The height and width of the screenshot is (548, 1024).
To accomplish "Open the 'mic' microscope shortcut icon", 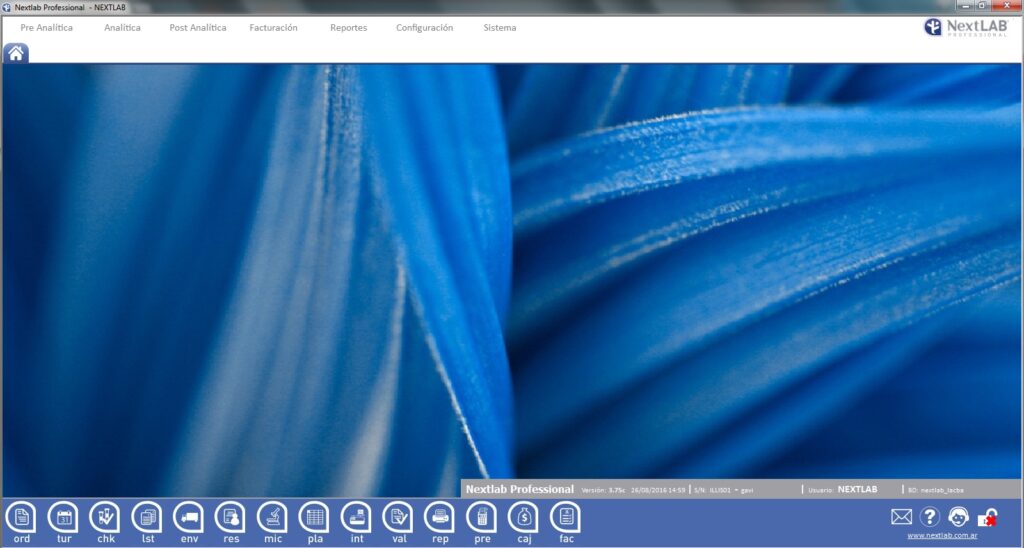I will (272, 518).
